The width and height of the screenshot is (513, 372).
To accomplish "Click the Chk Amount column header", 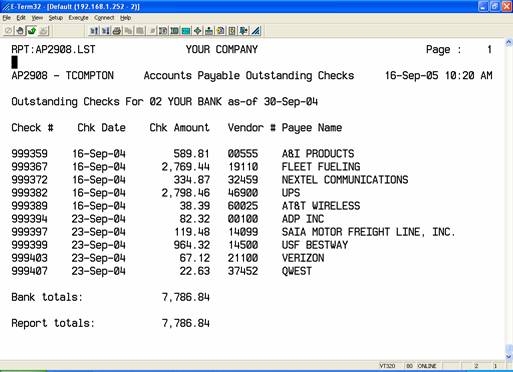I will [179, 128].
